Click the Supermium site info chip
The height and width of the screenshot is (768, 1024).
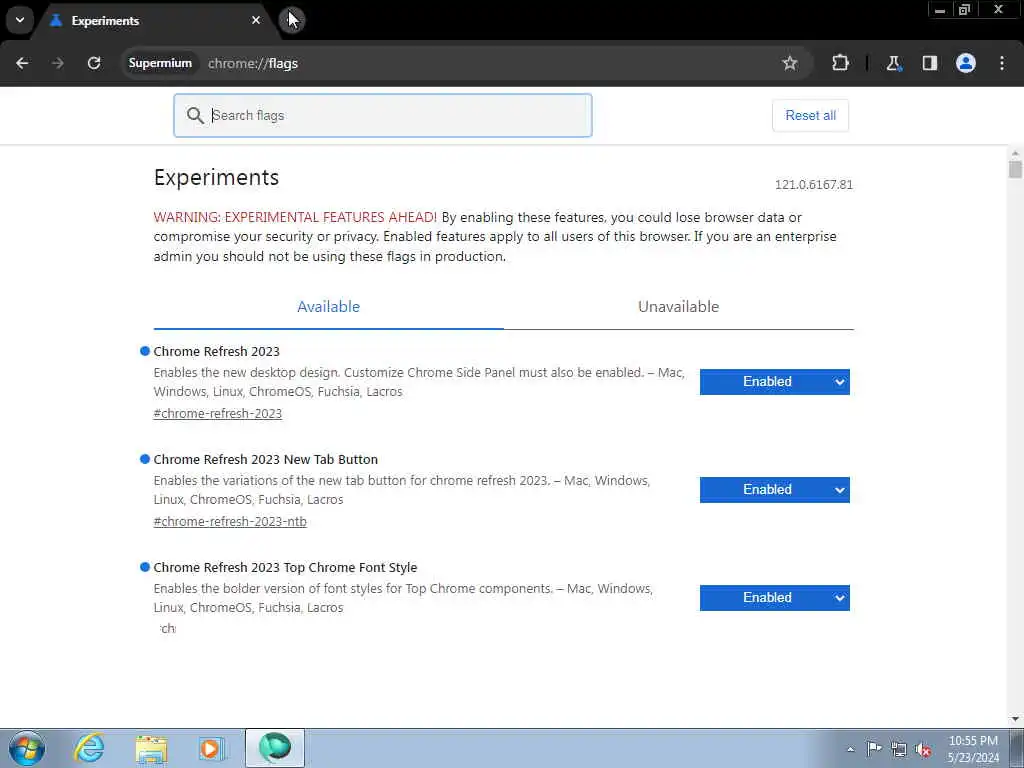pos(160,63)
